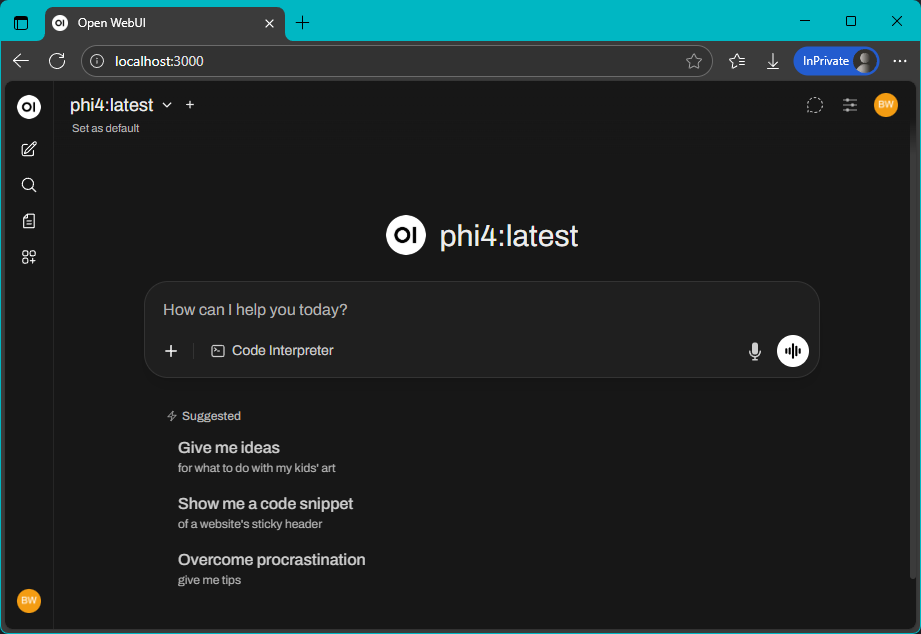Click the Open WebUI logo in sidebar
The height and width of the screenshot is (634, 921).
pos(29,107)
